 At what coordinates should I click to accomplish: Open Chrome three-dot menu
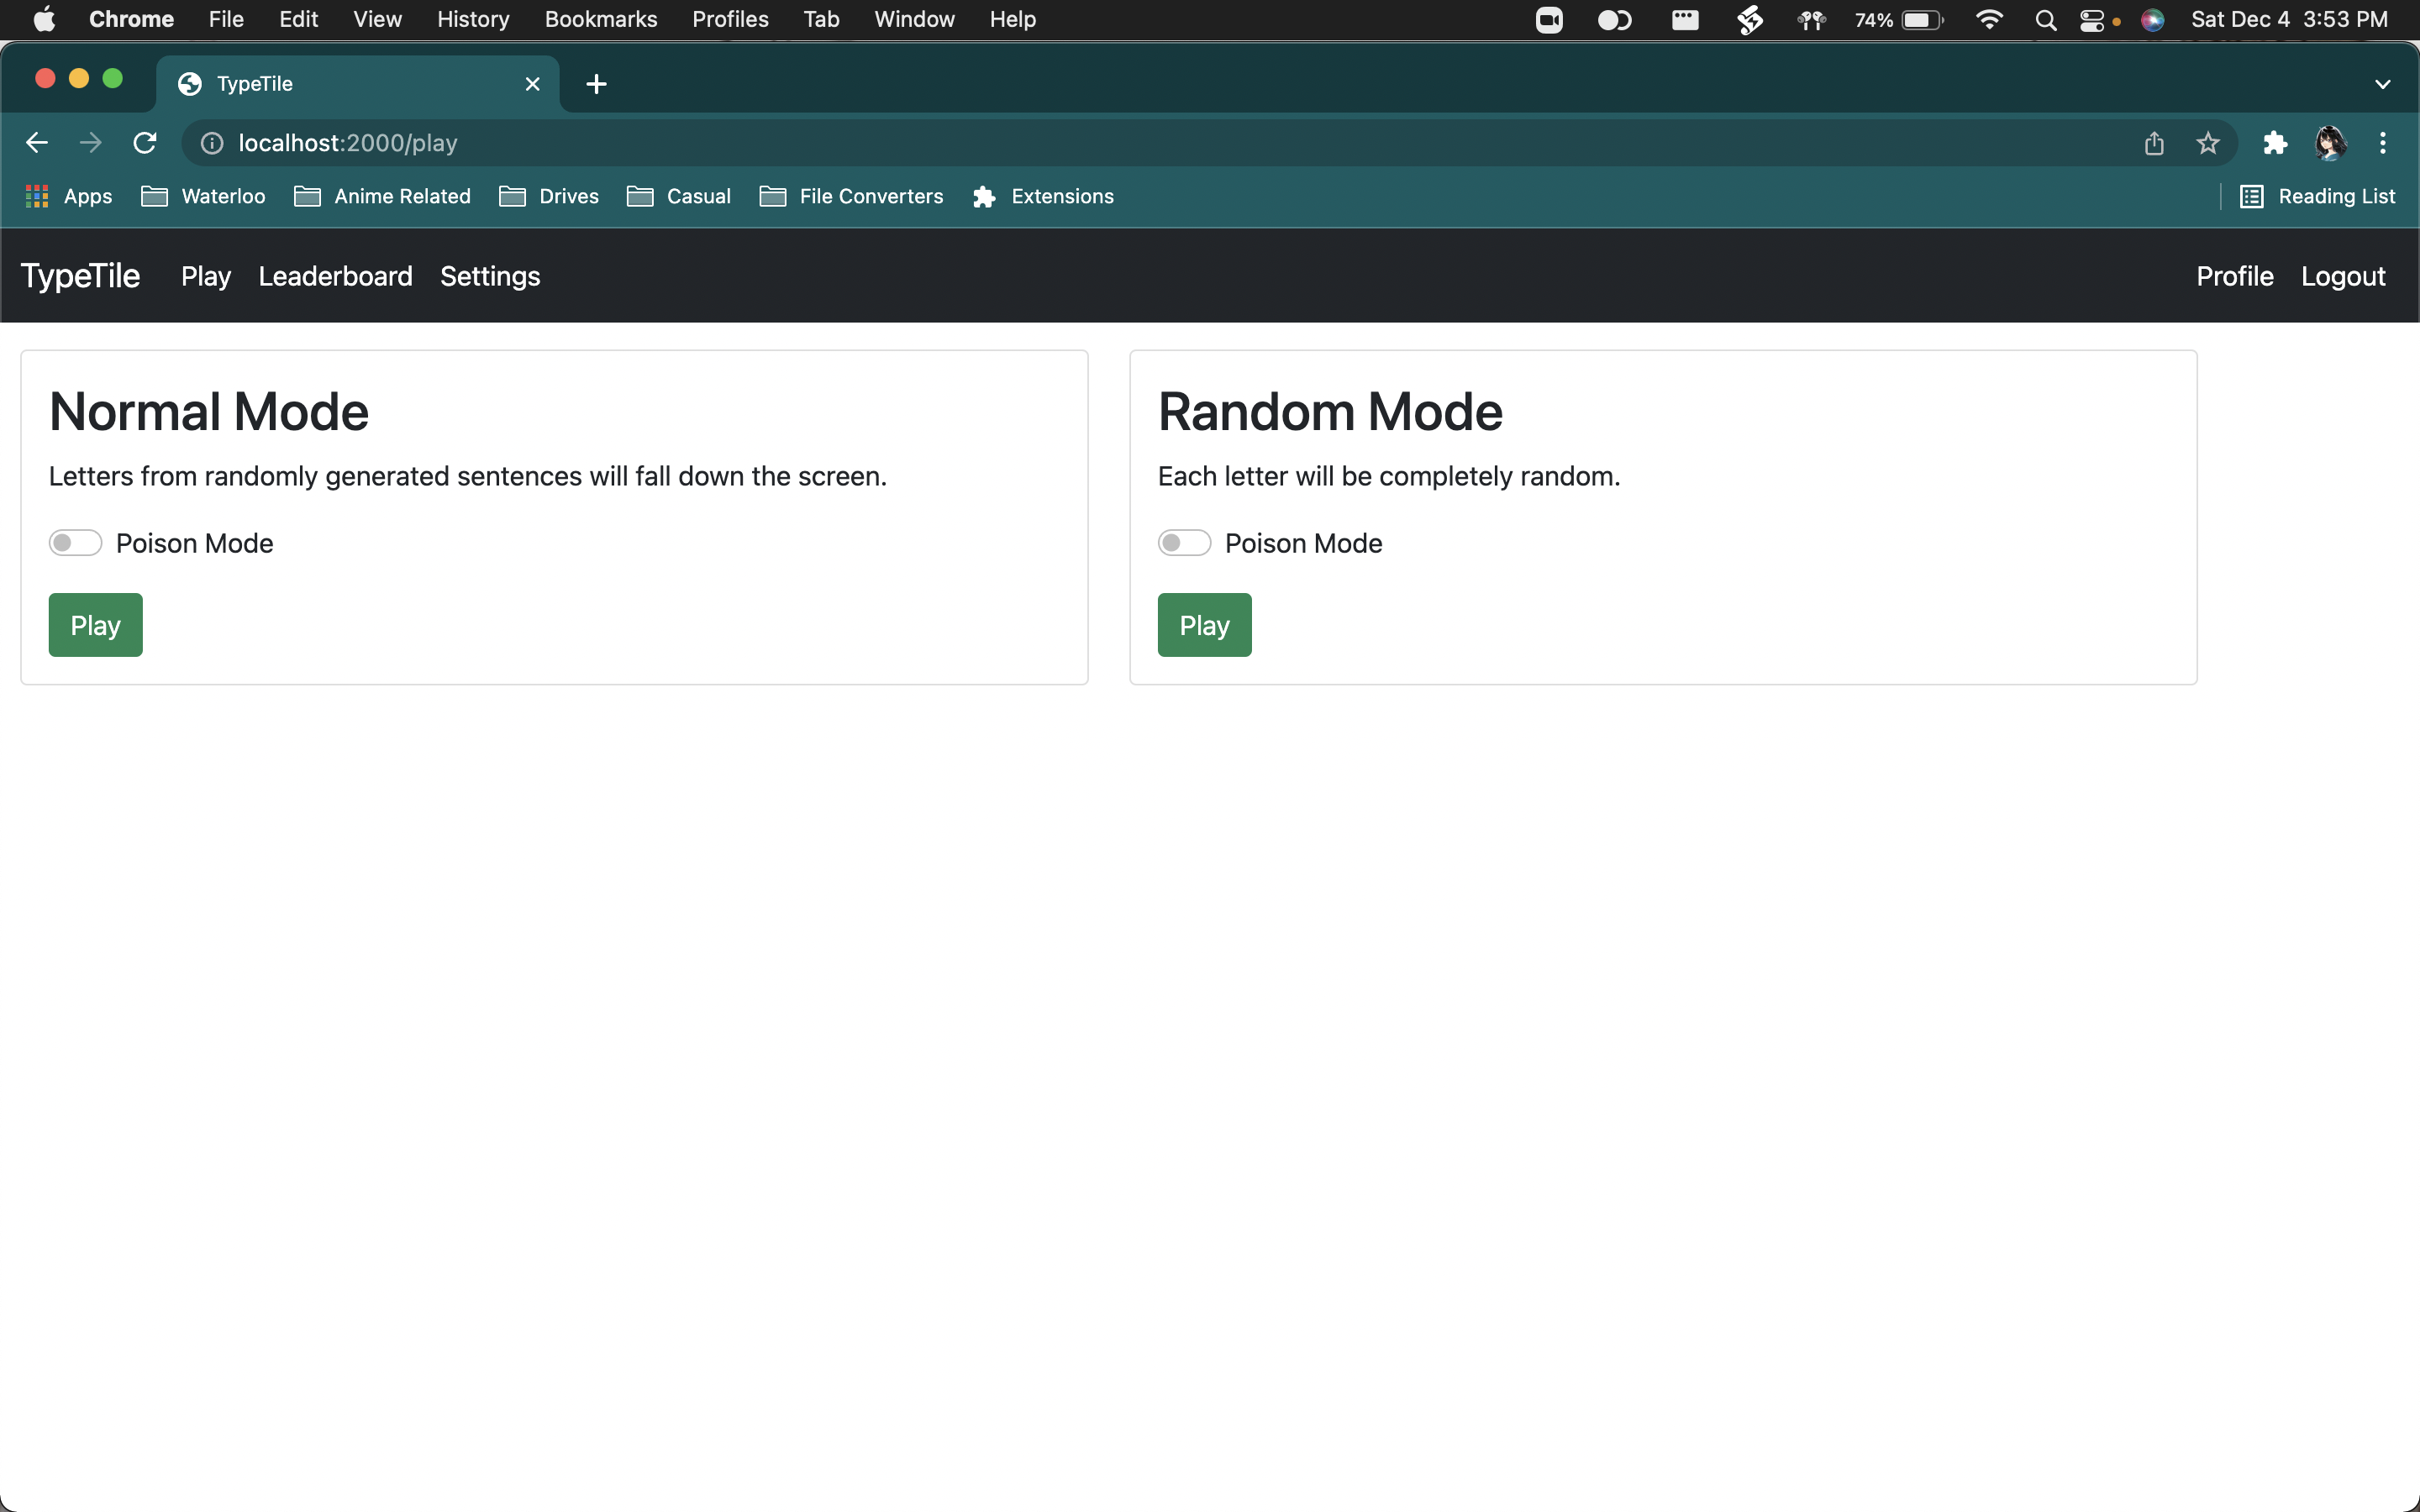pyautogui.click(x=2382, y=143)
